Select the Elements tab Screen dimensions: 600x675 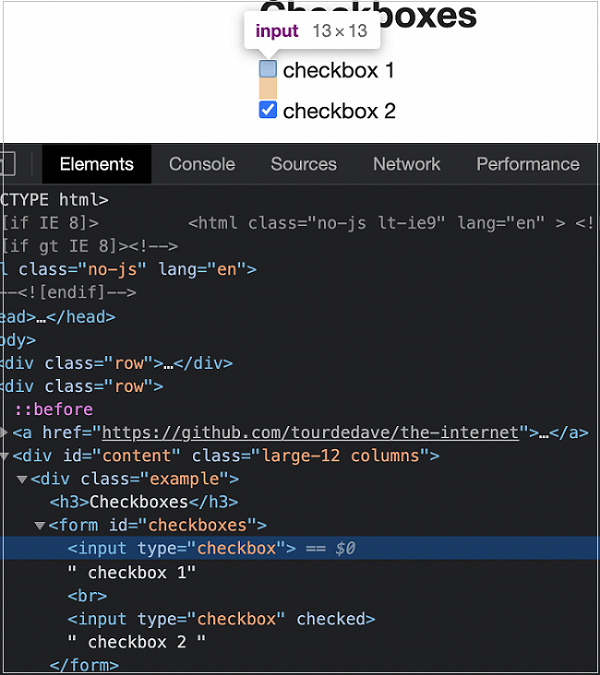96,164
